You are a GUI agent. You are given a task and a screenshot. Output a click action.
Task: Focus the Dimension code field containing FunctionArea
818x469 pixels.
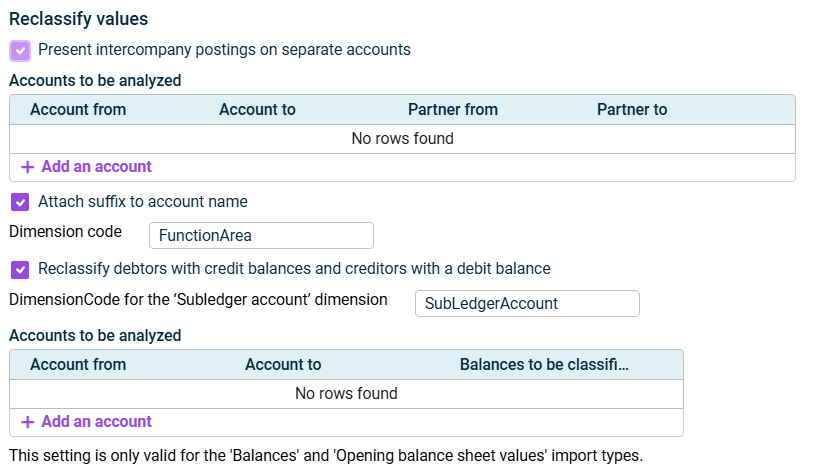click(x=260, y=236)
